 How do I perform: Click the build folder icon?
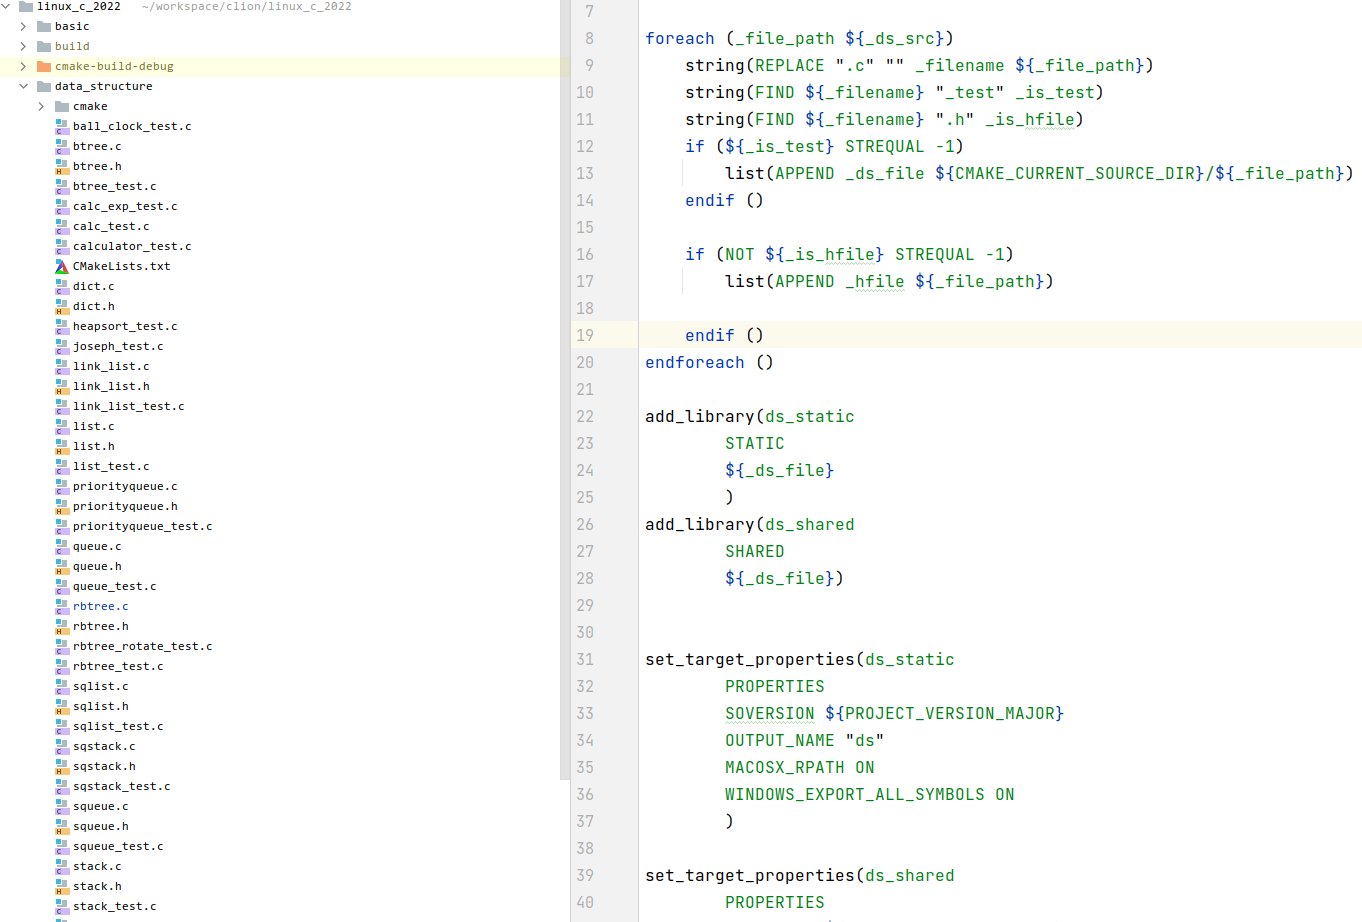pyautogui.click(x=43, y=46)
